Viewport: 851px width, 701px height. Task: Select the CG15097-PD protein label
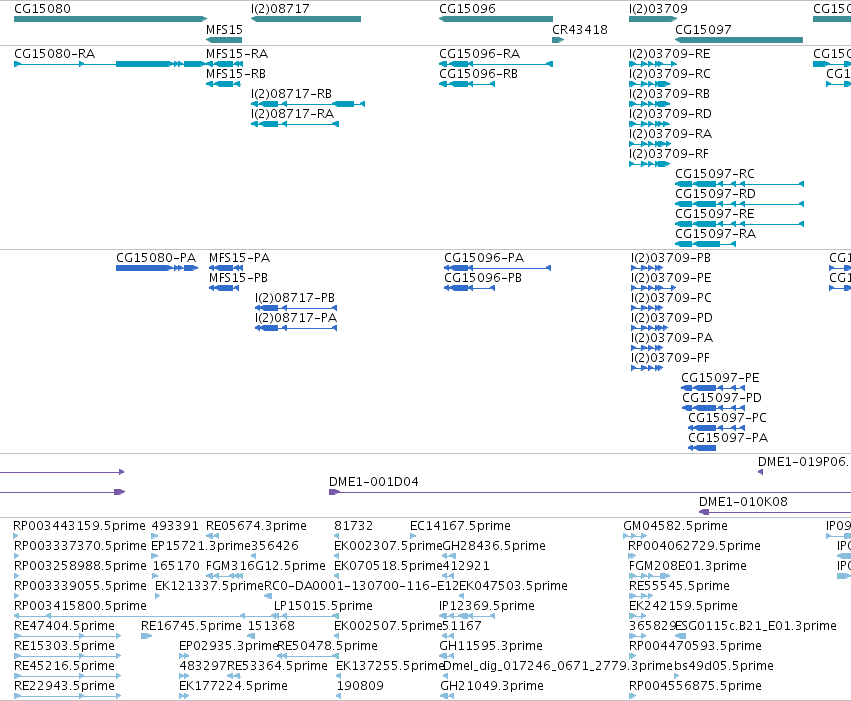click(x=722, y=398)
